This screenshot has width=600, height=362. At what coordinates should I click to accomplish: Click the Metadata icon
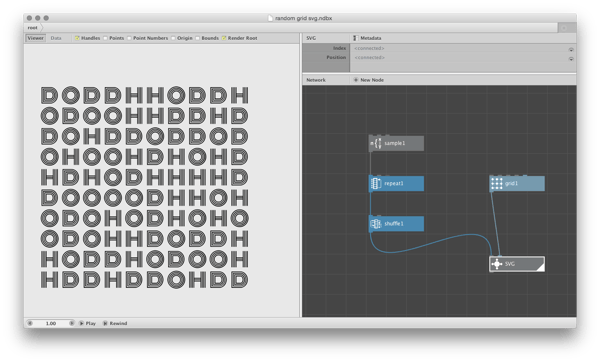(355, 38)
